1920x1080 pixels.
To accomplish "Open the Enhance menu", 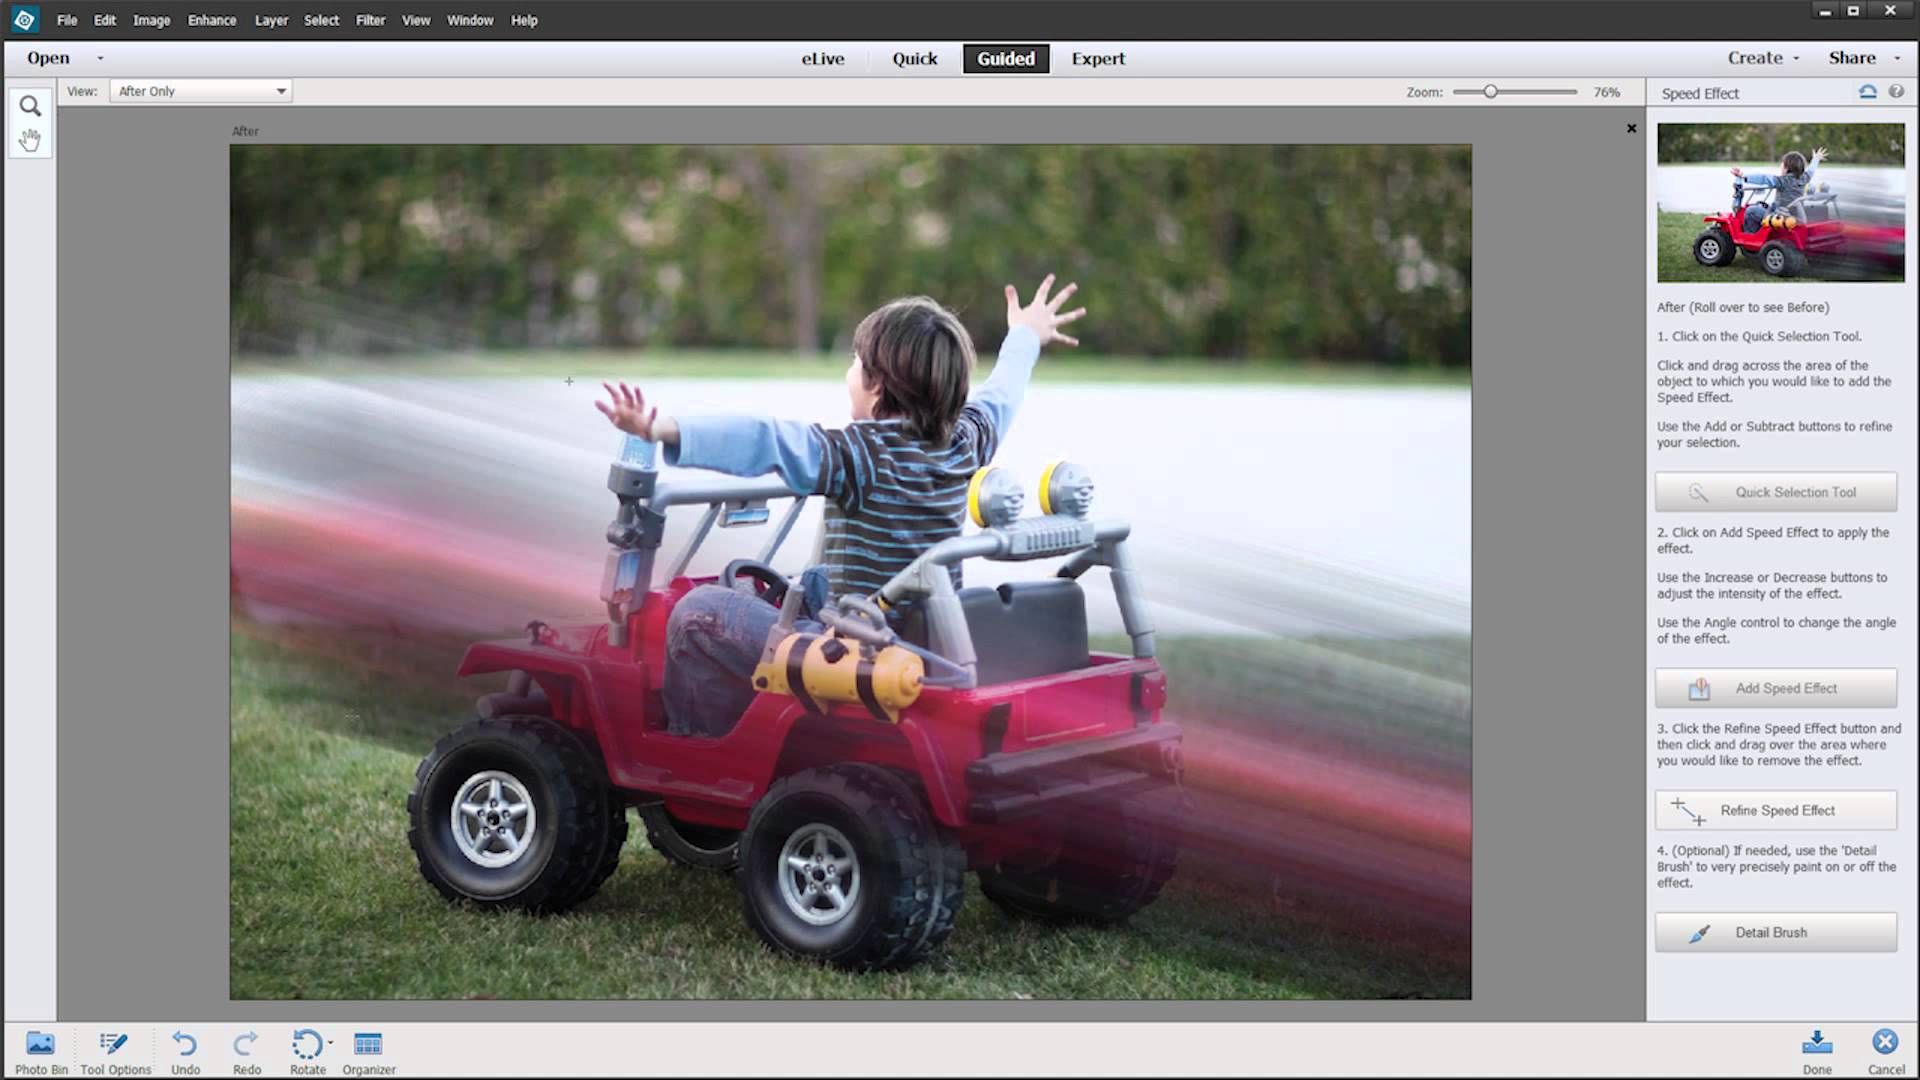I will 211,20.
